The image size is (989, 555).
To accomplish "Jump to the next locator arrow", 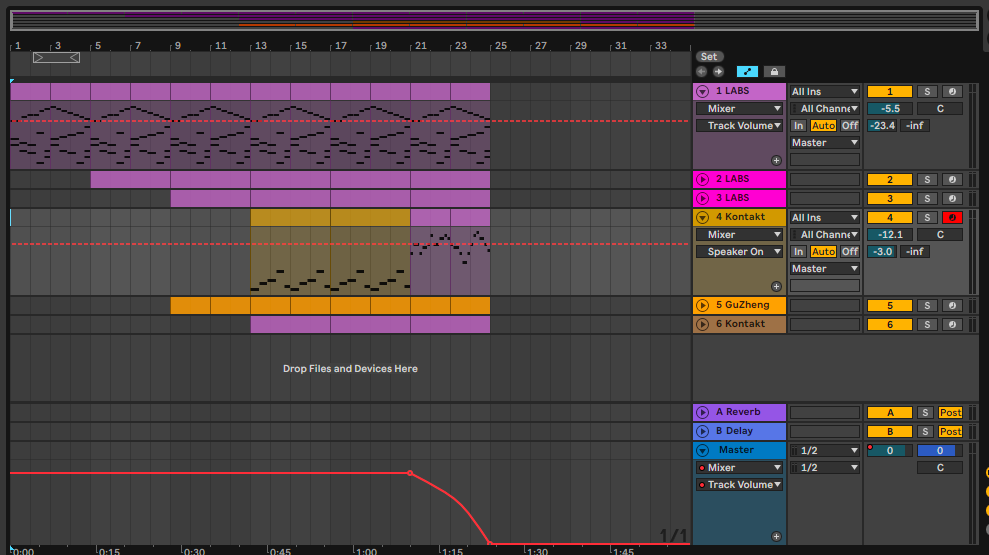I will tap(717, 72).
